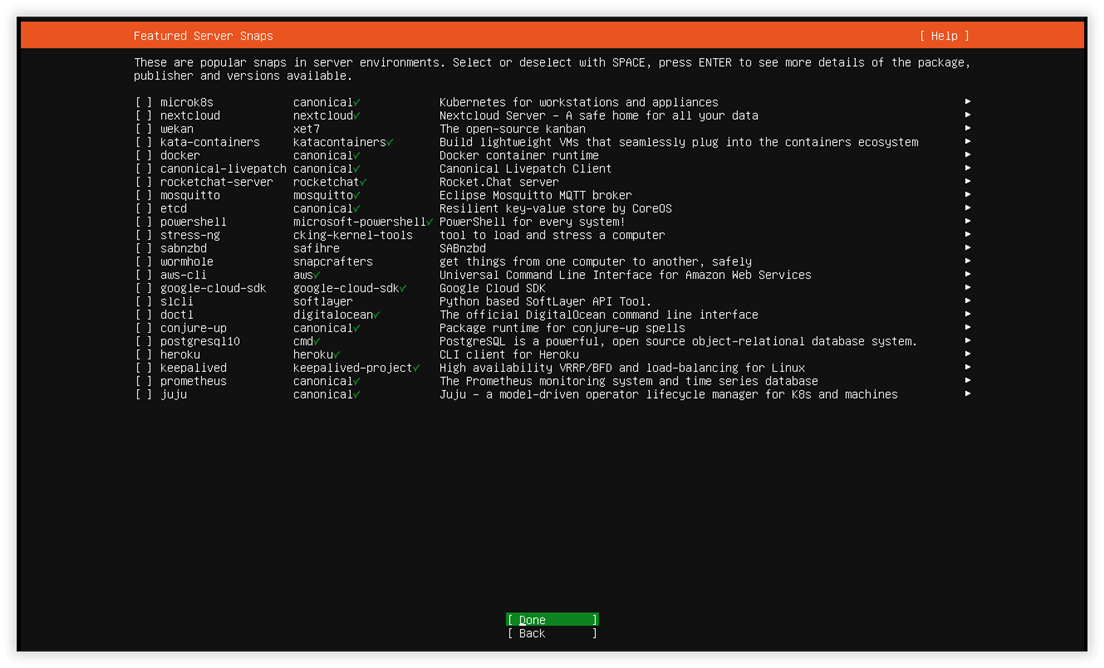Open details arrow for powershell row
Screen dimensions: 1104x668
pos(967,221)
